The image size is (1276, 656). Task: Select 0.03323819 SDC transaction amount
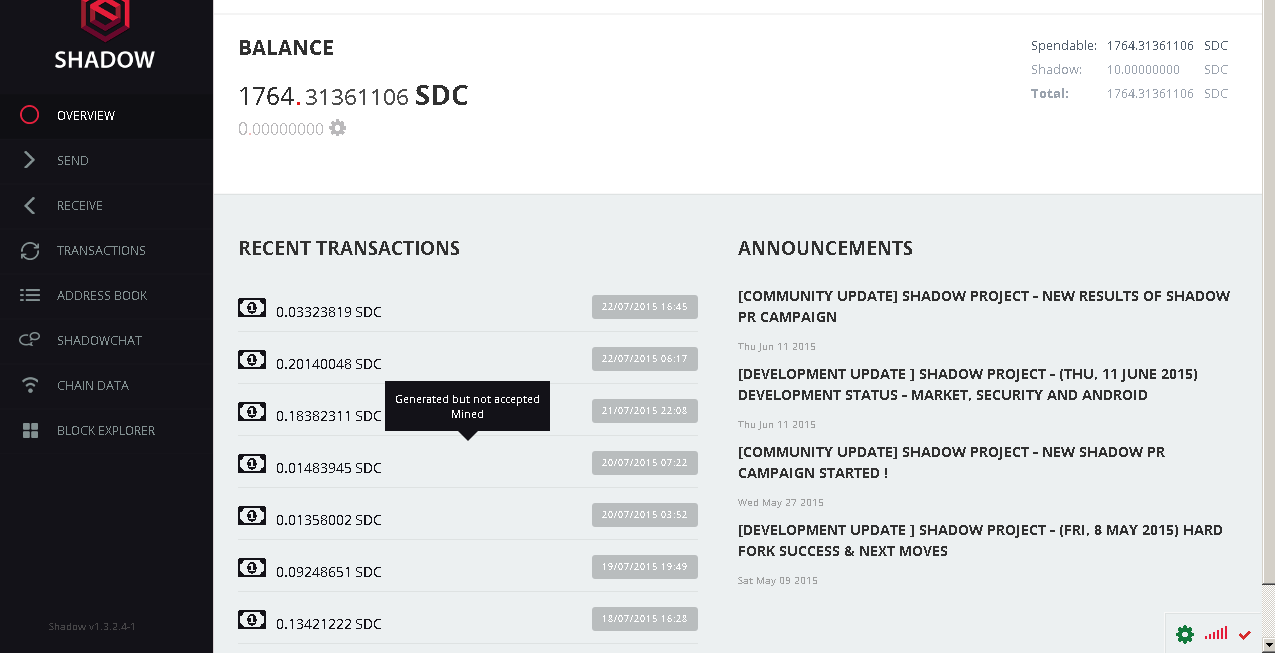click(329, 312)
